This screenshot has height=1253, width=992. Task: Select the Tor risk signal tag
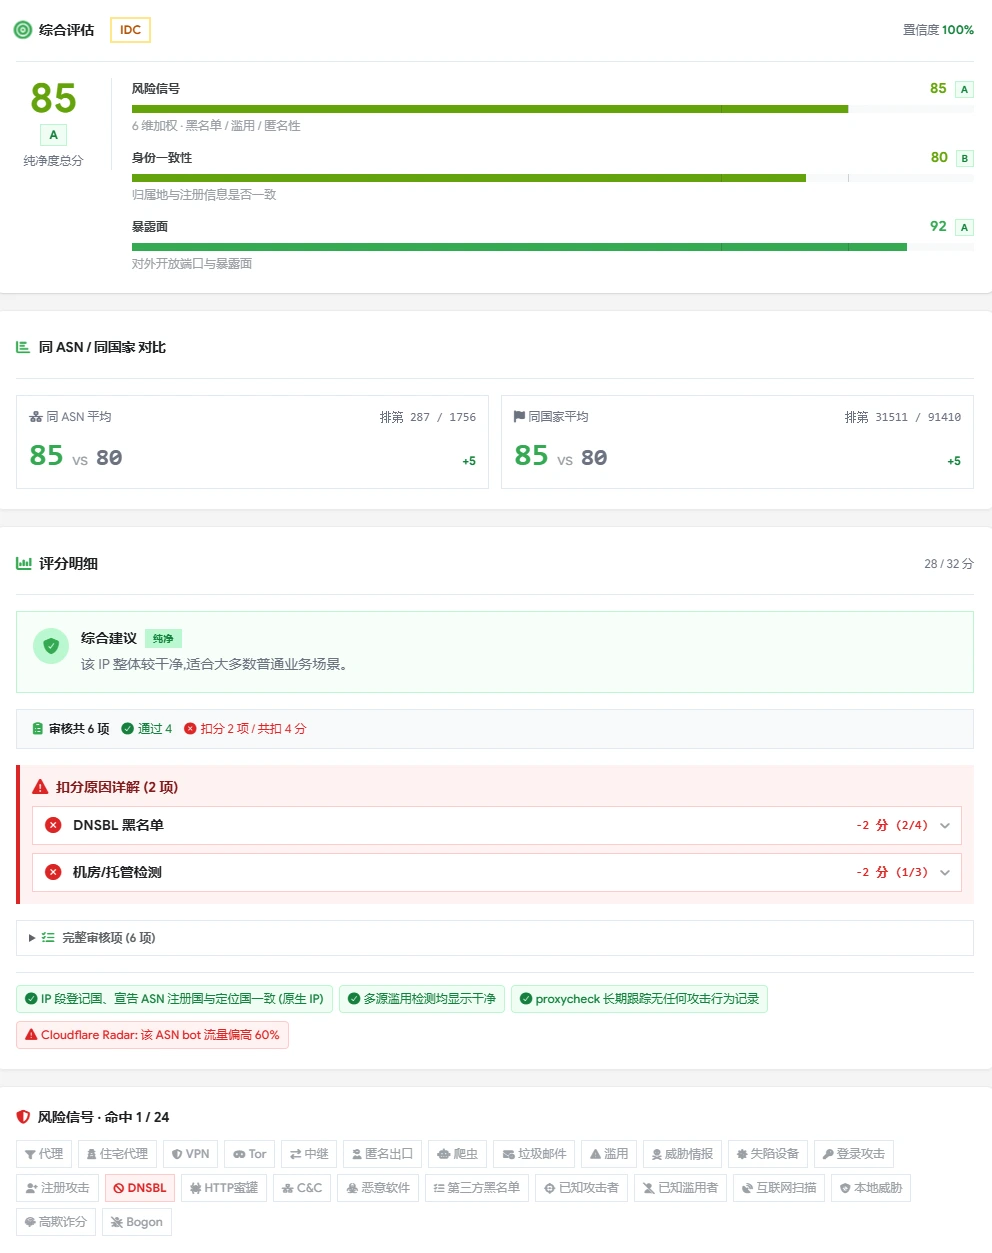click(x=250, y=1154)
